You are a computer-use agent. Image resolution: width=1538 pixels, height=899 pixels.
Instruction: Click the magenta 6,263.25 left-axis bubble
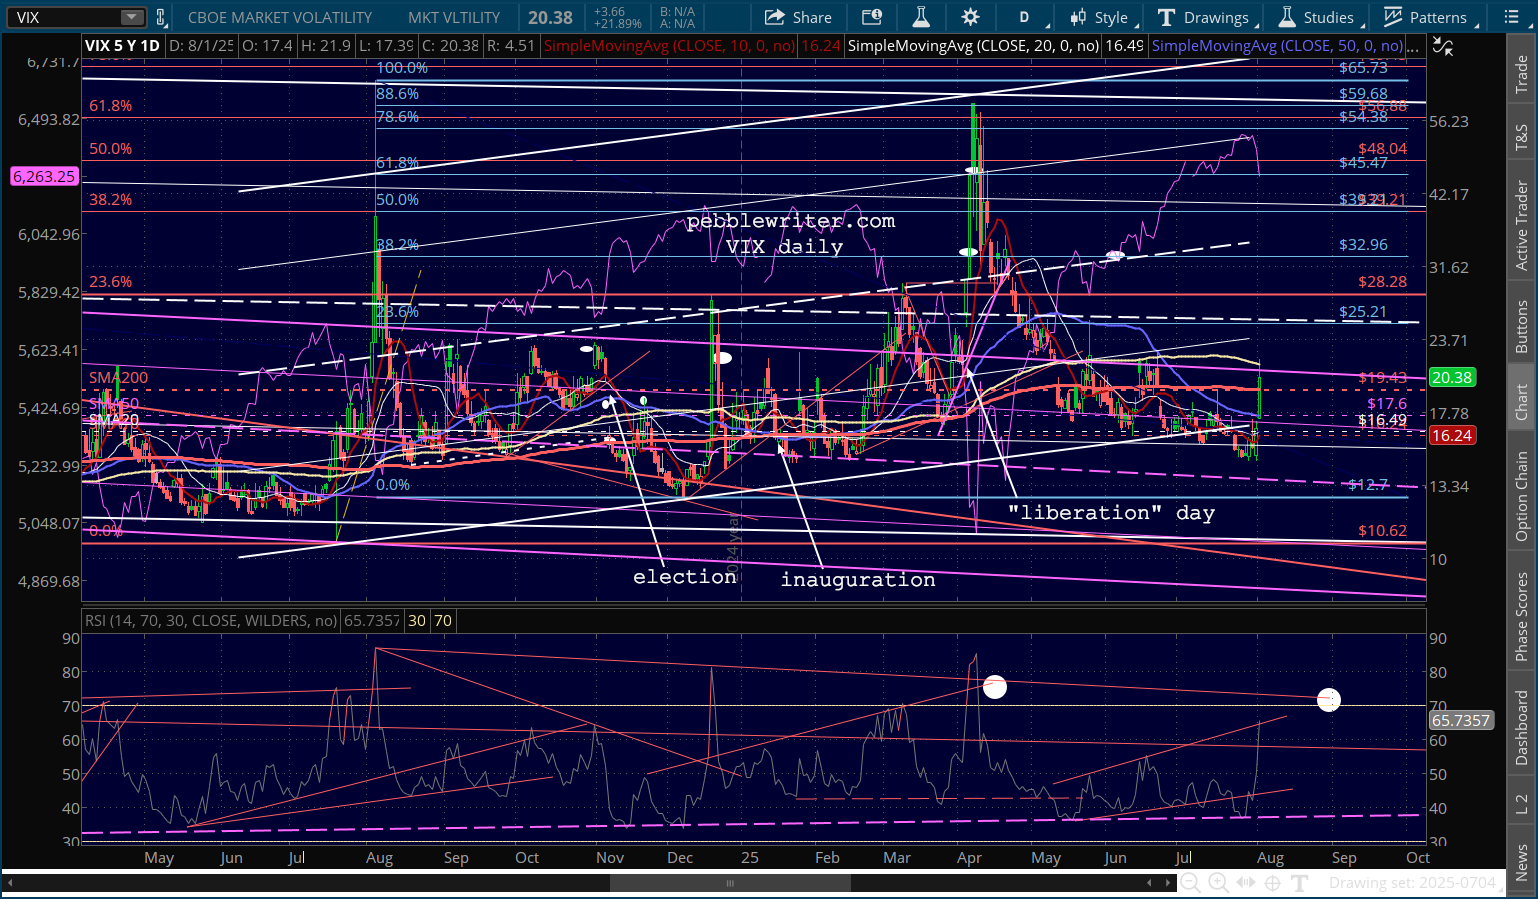44,176
